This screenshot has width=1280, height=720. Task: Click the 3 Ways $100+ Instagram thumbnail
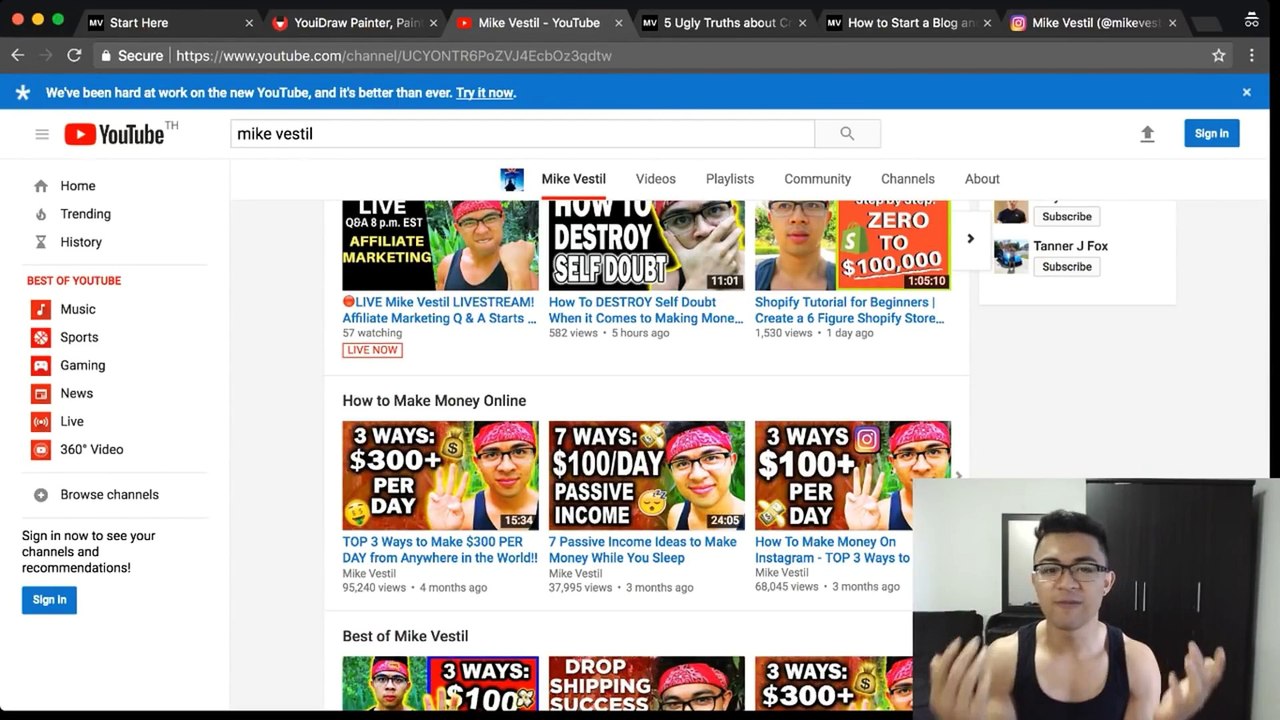click(x=852, y=475)
